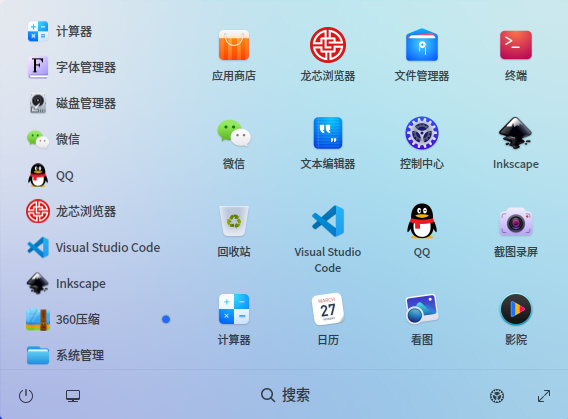Open the 360压缩 list entry
The height and width of the screenshot is (419, 568).
click(98, 319)
